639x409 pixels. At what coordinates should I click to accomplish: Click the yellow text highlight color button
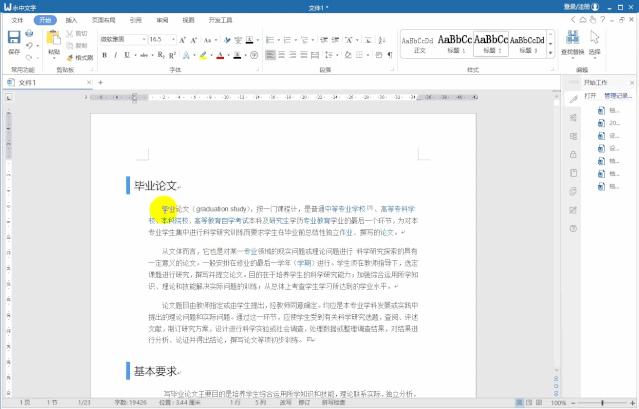[x=203, y=55]
